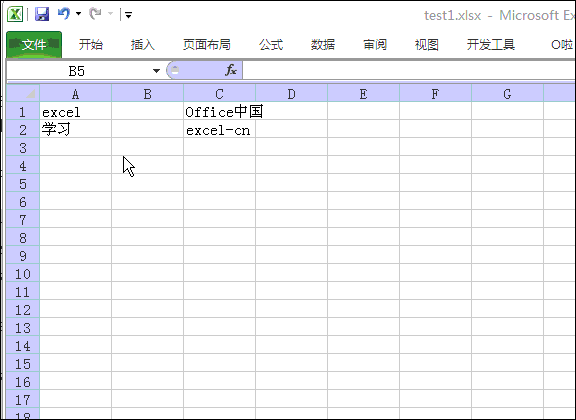Image resolution: width=576 pixels, height=420 pixels.
Task: Select row 1 header
Action: pos(23,112)
